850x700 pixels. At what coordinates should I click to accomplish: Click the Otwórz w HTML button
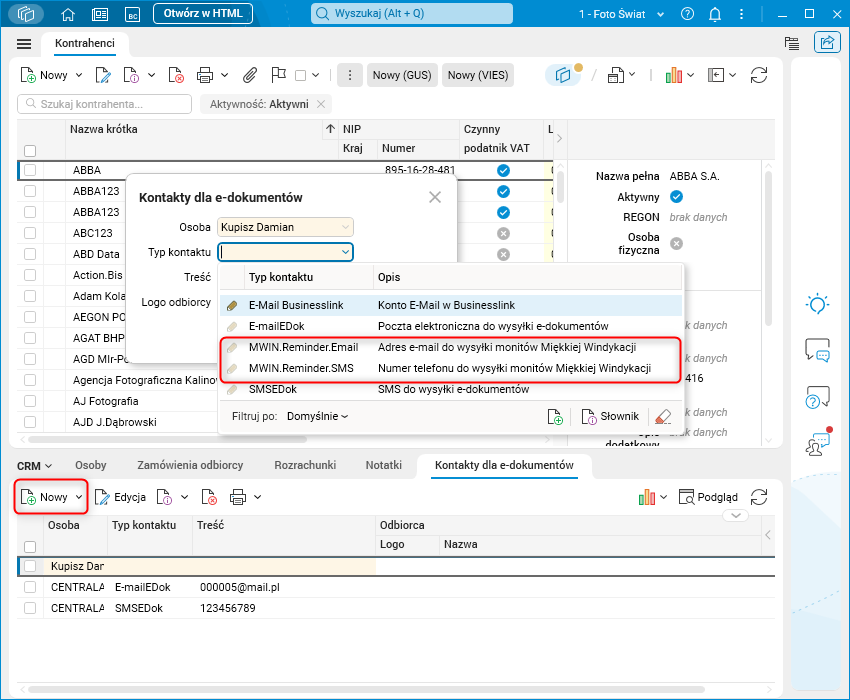203,14
